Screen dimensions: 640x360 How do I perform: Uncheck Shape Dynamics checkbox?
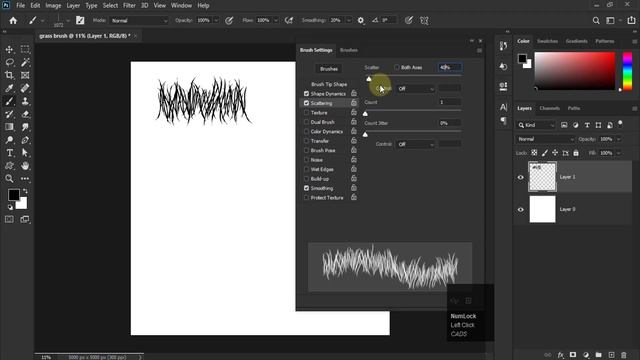point(306,93)
